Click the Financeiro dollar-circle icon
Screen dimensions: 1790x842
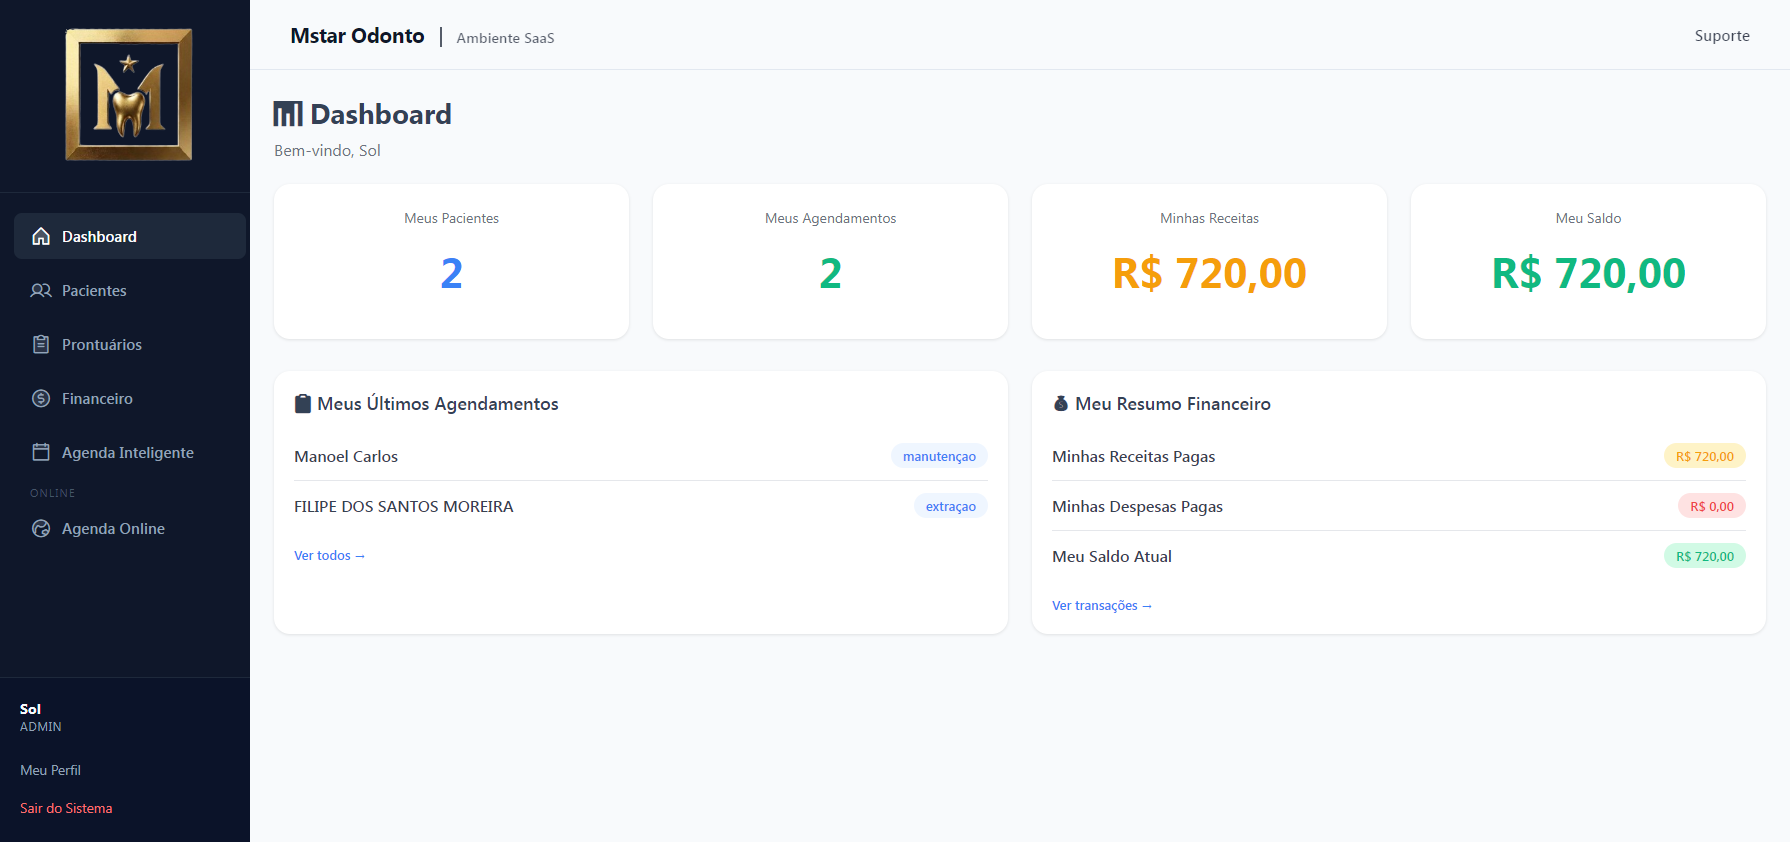point(41,398)
